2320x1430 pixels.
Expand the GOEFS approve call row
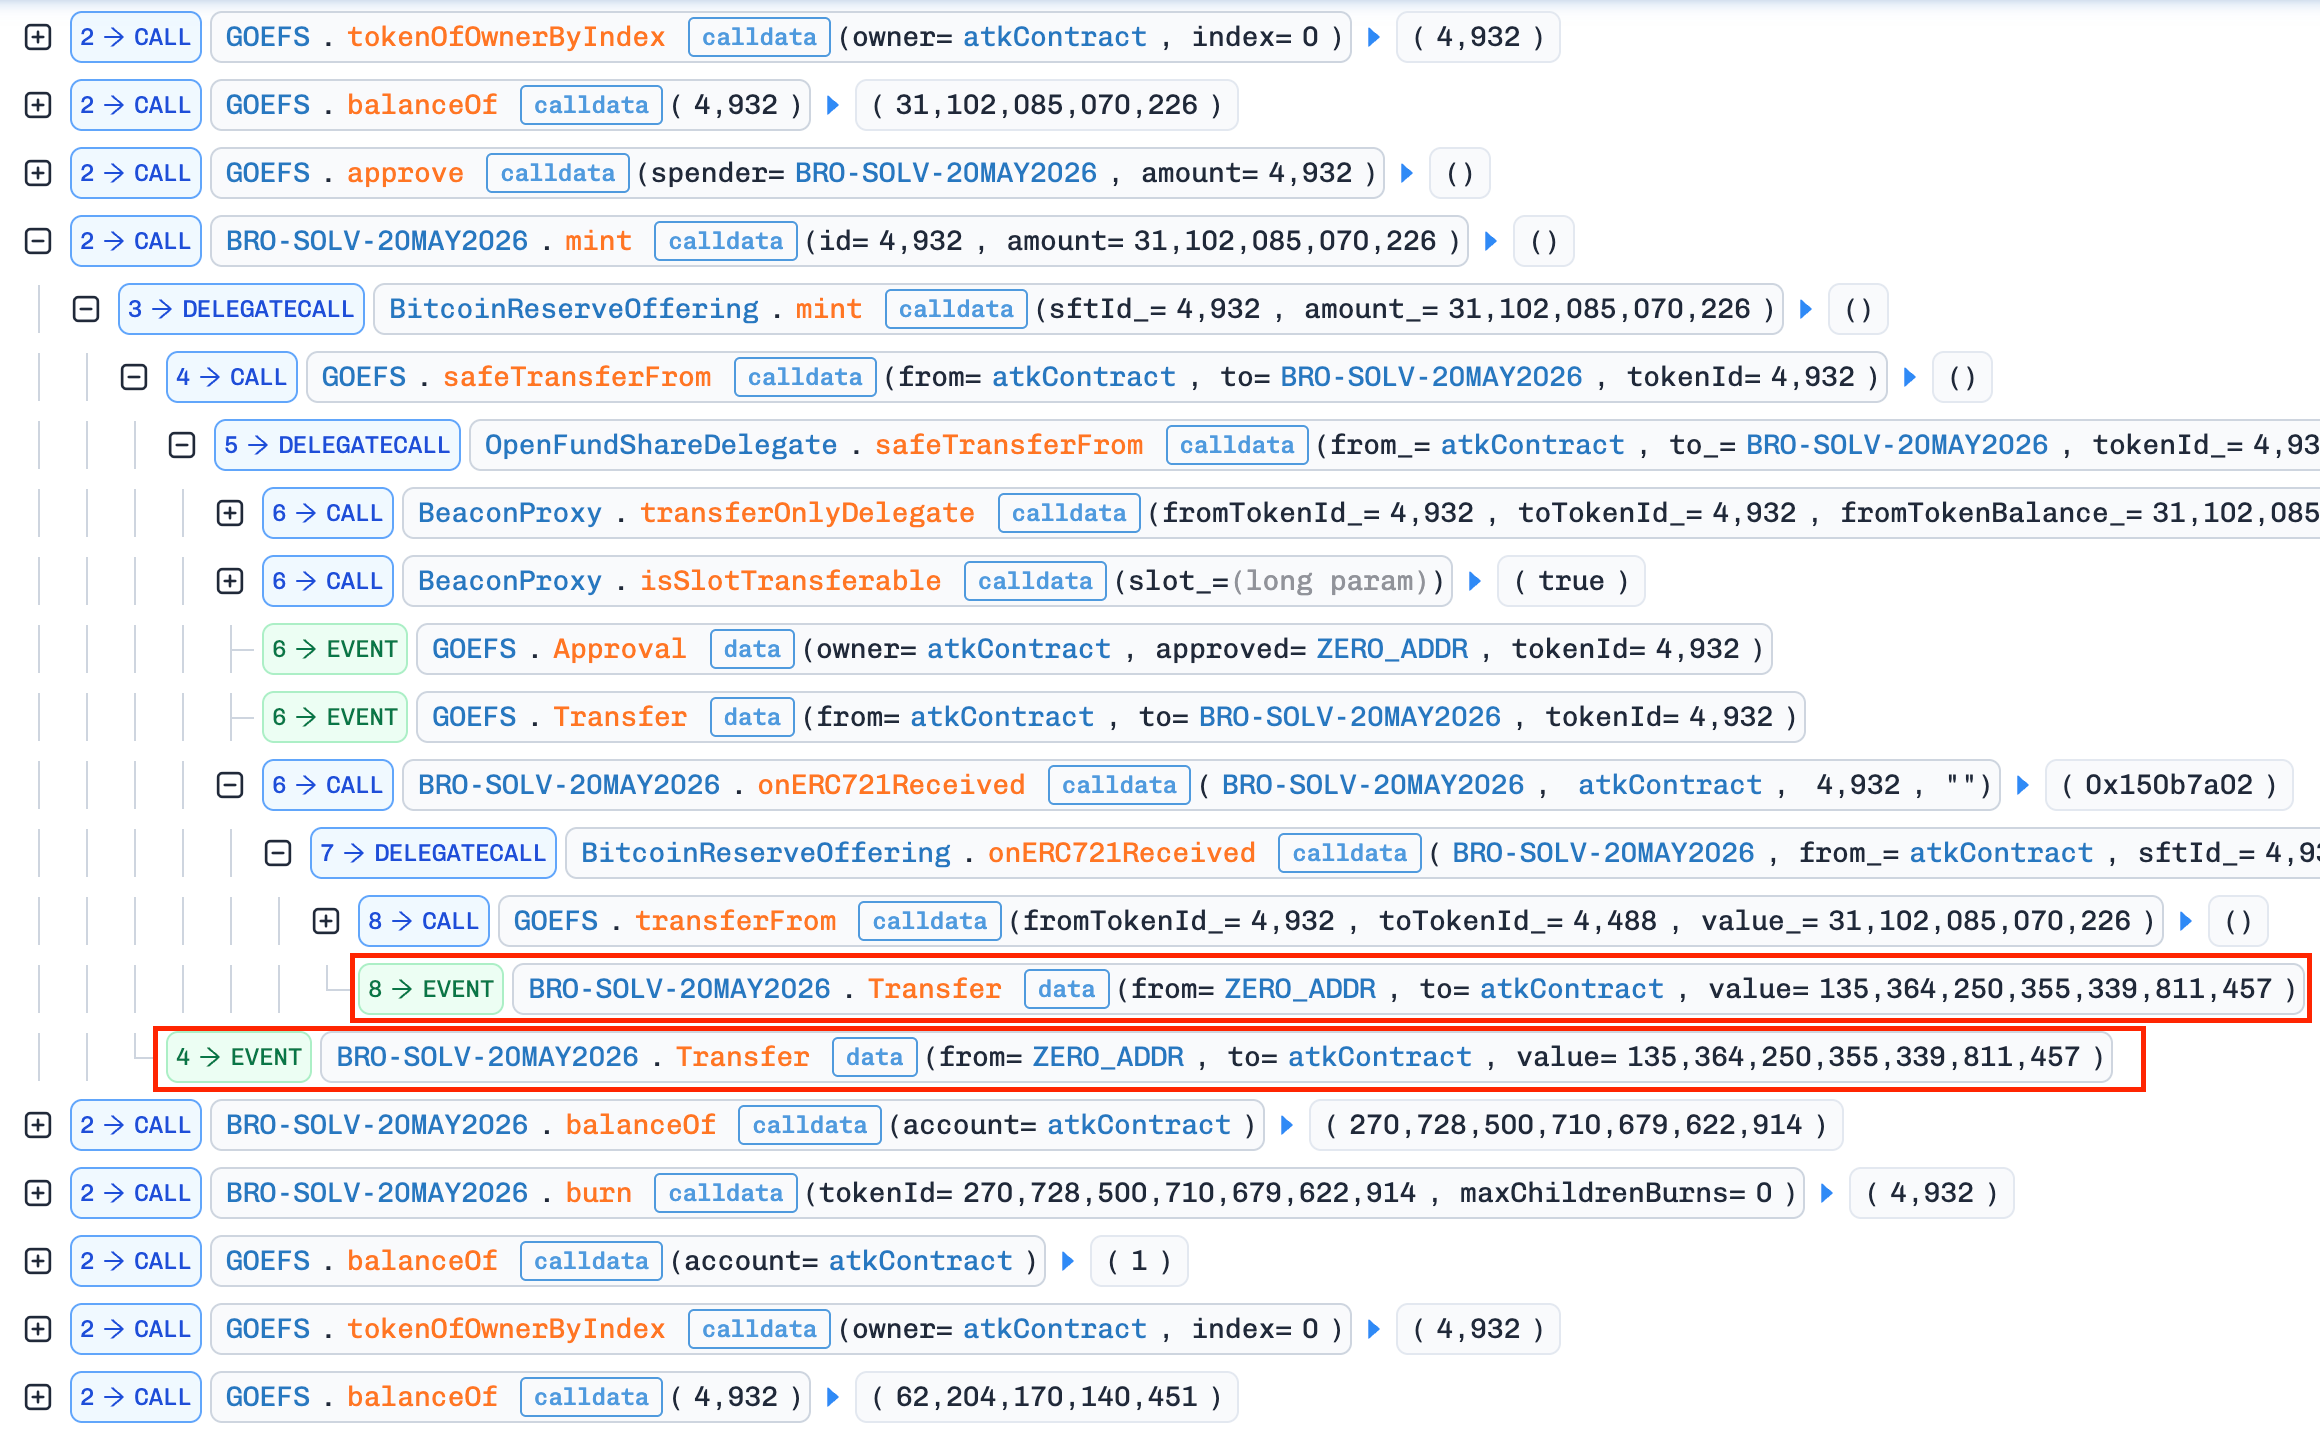coord(38,173)
